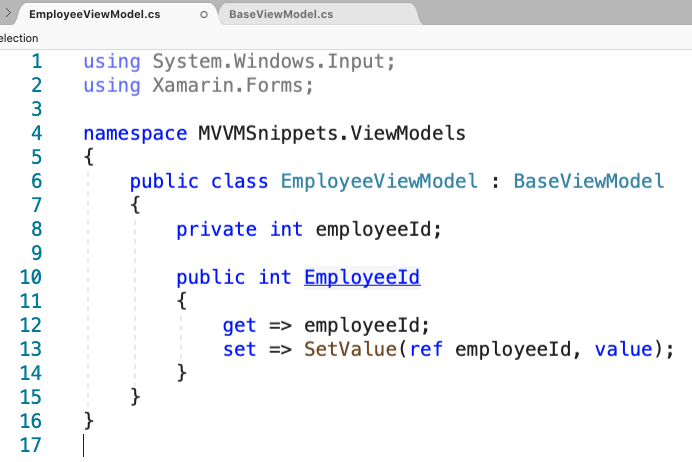Click the selection breadcrumb label

pyautogui.click(x=19, y=38)
